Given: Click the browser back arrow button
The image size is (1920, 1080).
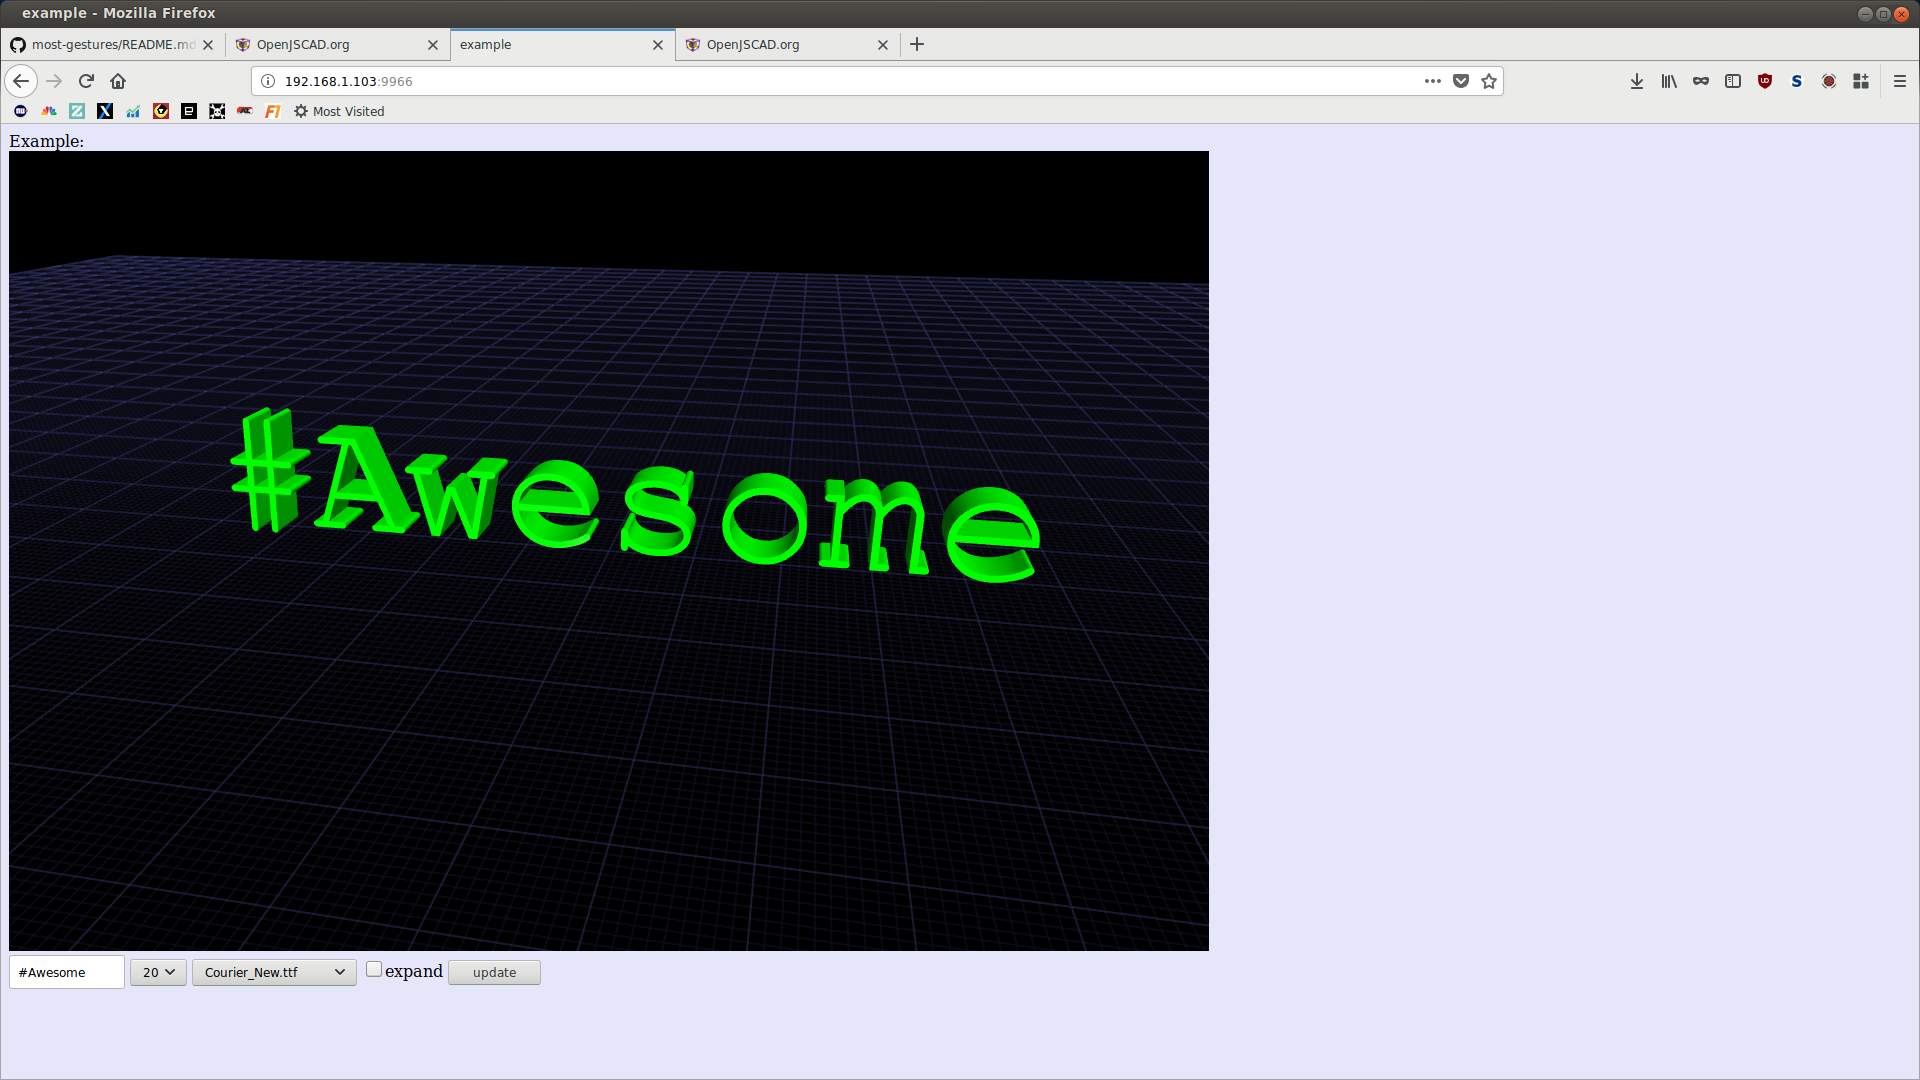Looking at the screenshot, I should click(x=21, y=81).
